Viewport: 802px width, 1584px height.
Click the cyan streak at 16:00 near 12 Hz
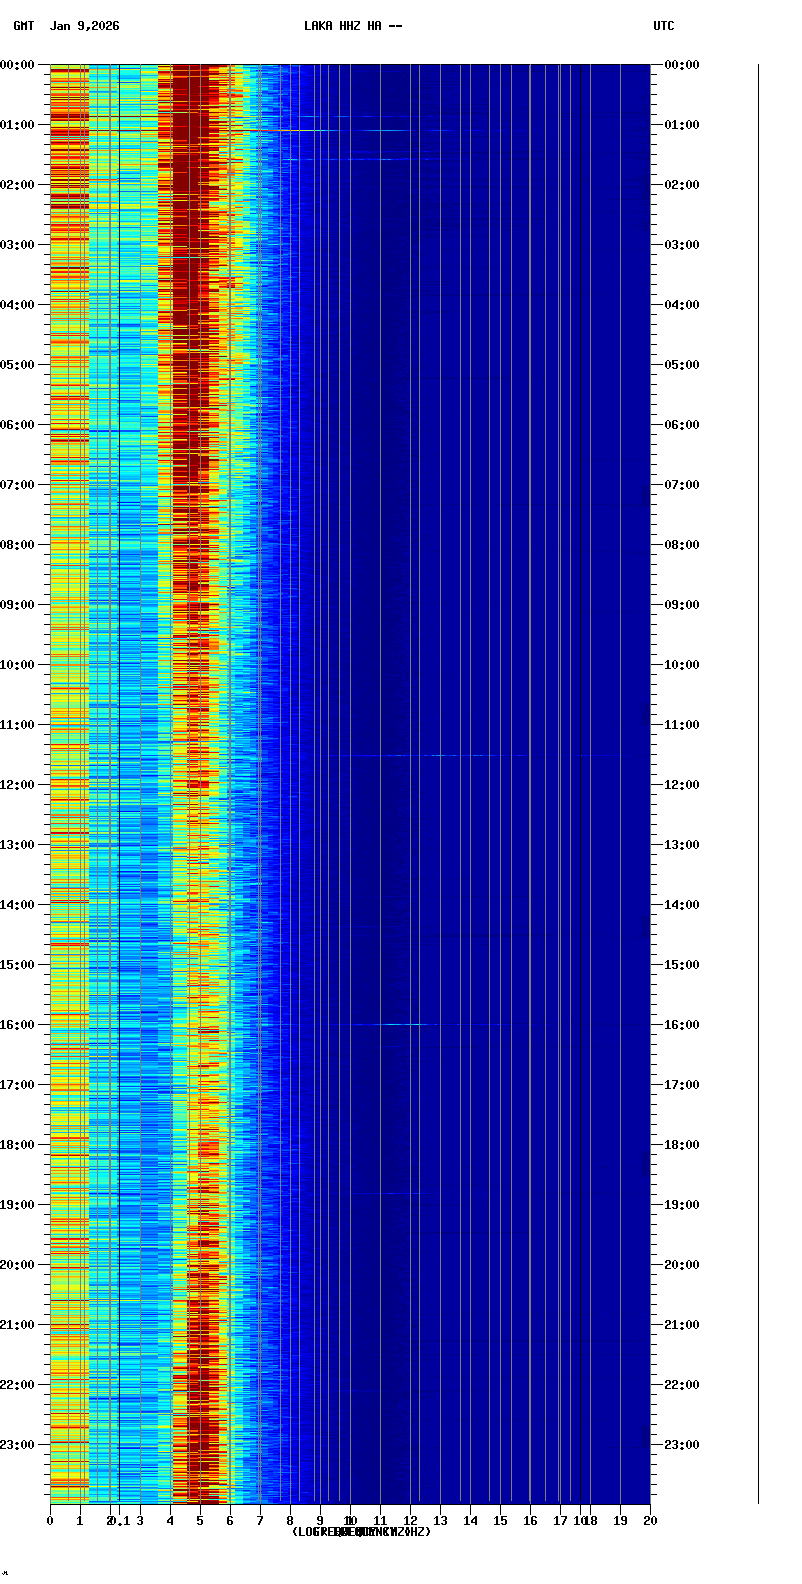click(405, 1024)
